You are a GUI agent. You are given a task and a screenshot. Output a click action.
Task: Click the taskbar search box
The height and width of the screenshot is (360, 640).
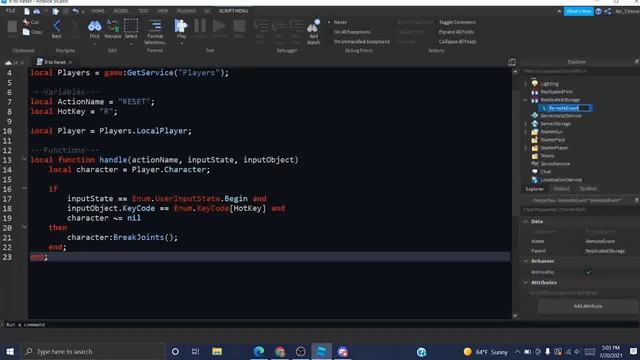point(92,351)
